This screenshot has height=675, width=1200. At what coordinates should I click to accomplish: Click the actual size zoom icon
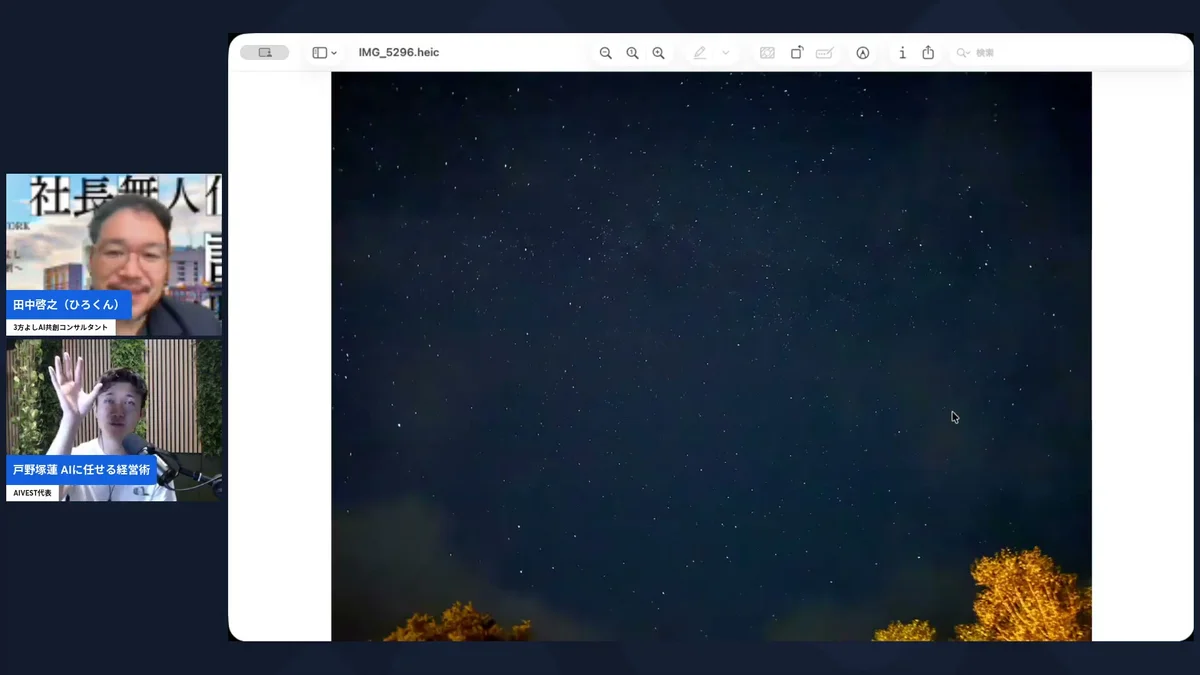tap(632, 53)
